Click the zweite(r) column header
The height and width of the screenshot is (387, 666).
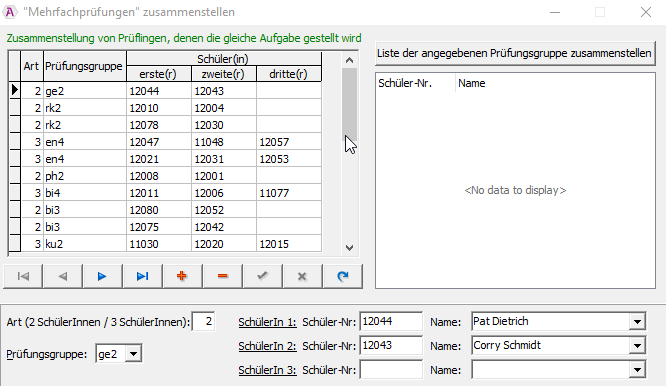223,74
